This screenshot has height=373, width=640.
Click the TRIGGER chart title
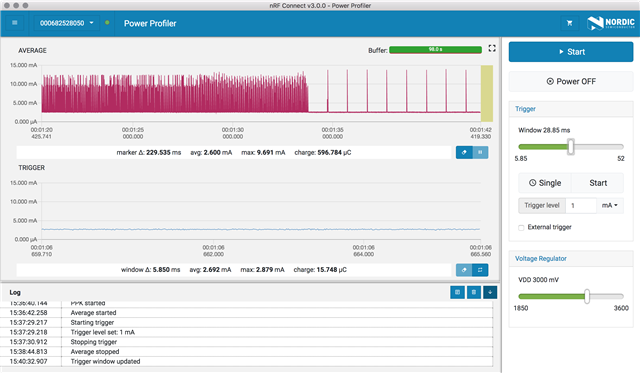[31, 168]
